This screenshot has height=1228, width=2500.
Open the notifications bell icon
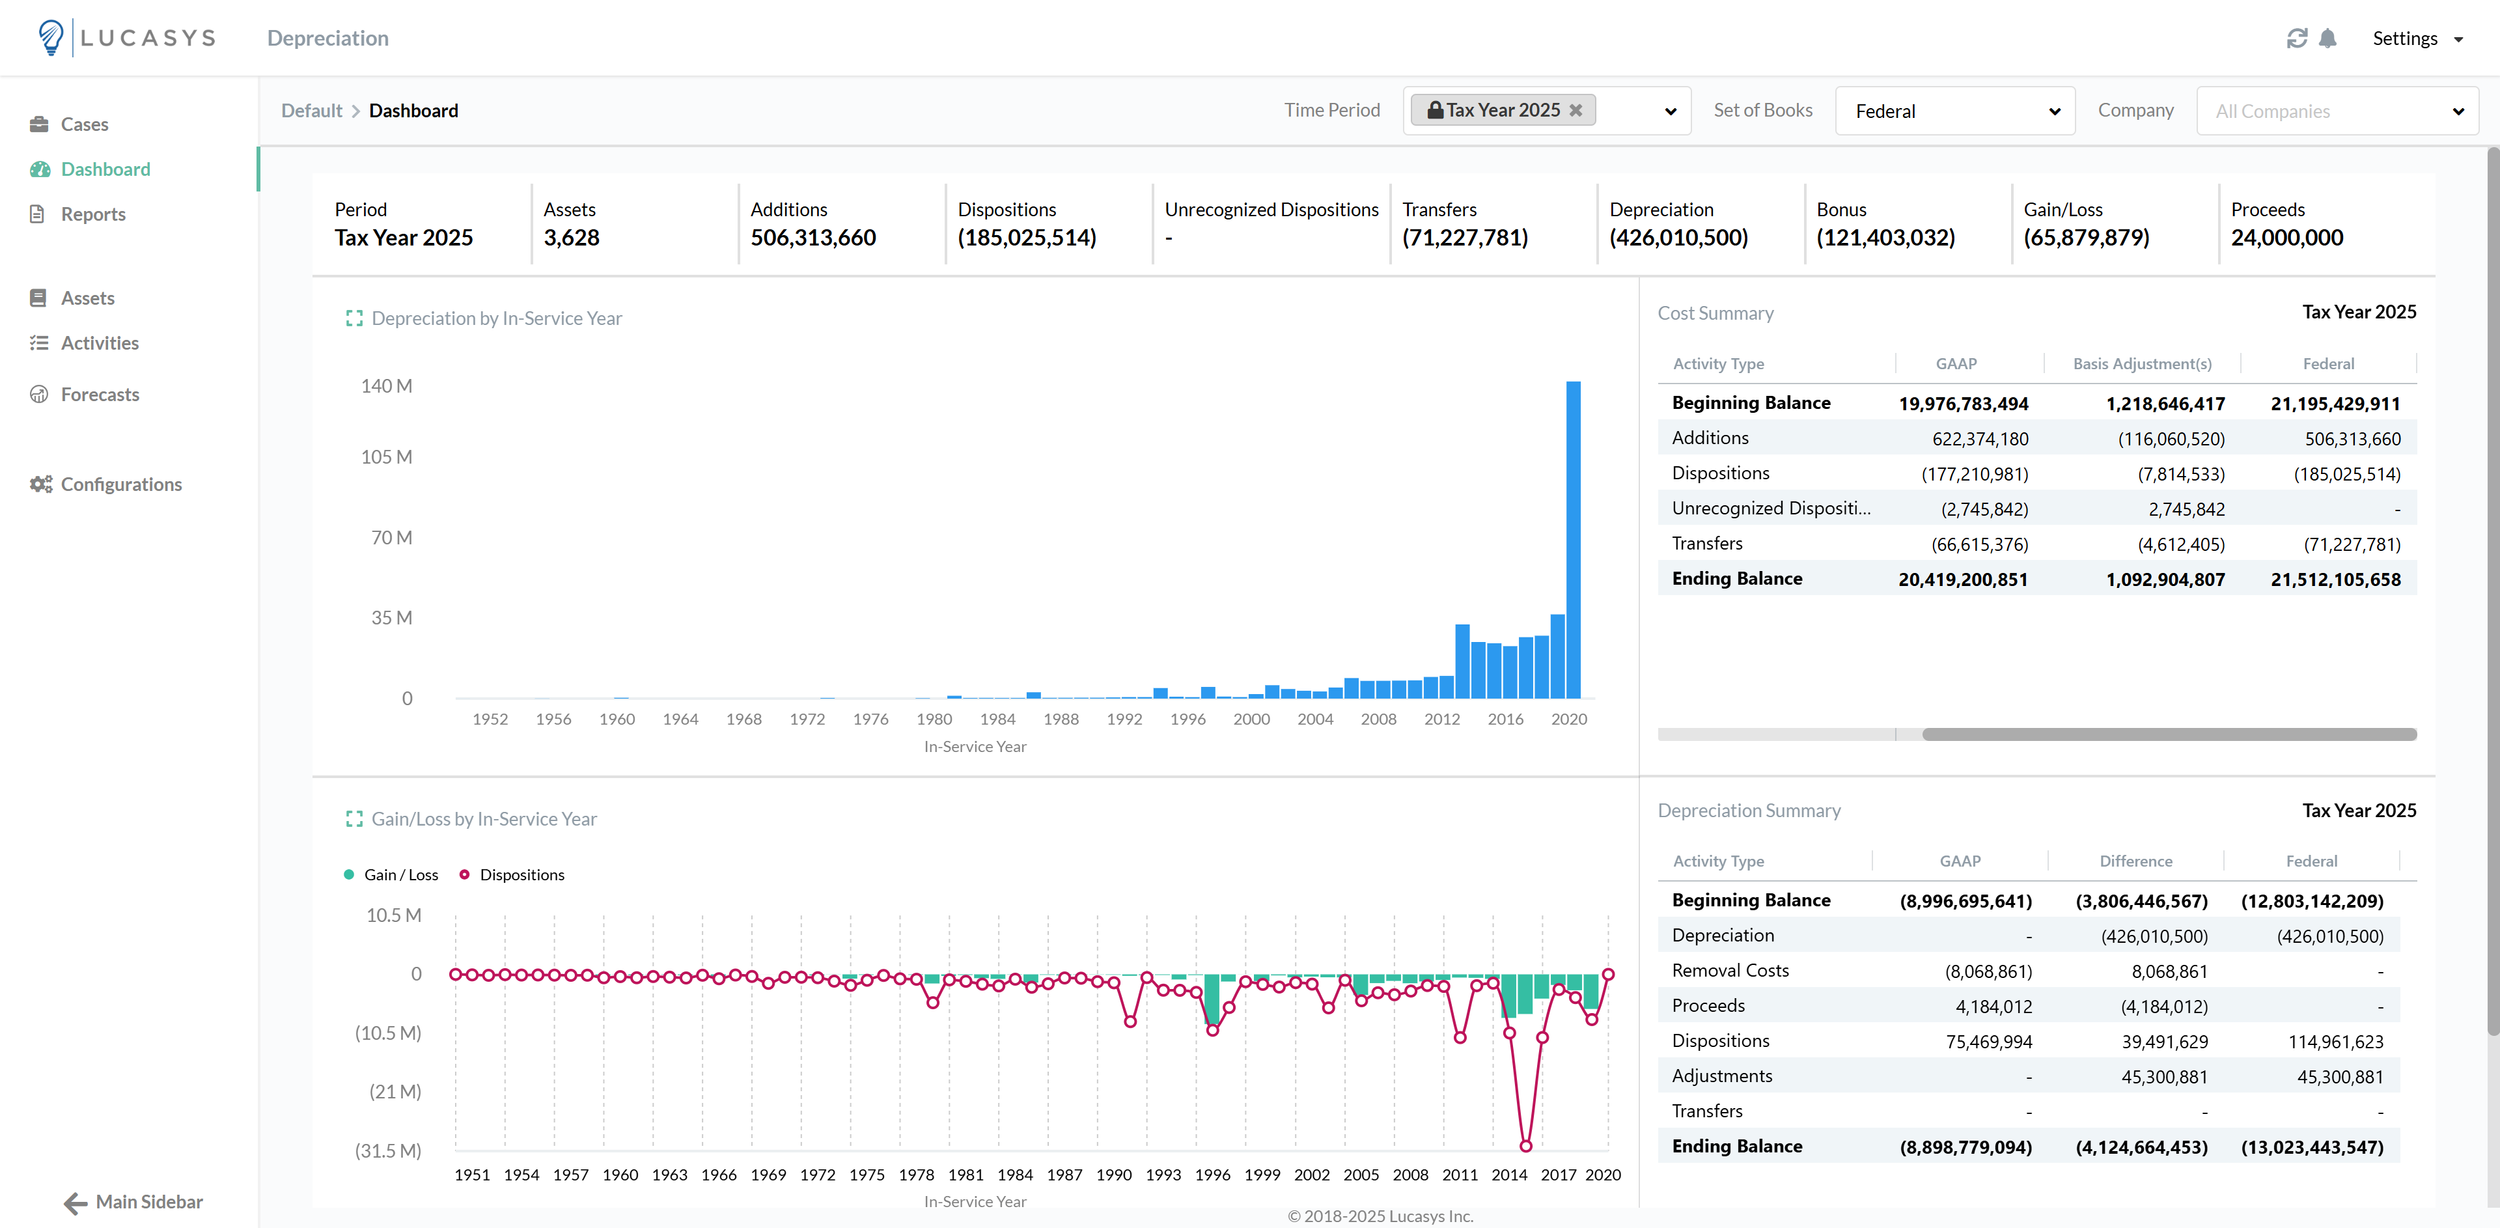tap(2328, 38)
